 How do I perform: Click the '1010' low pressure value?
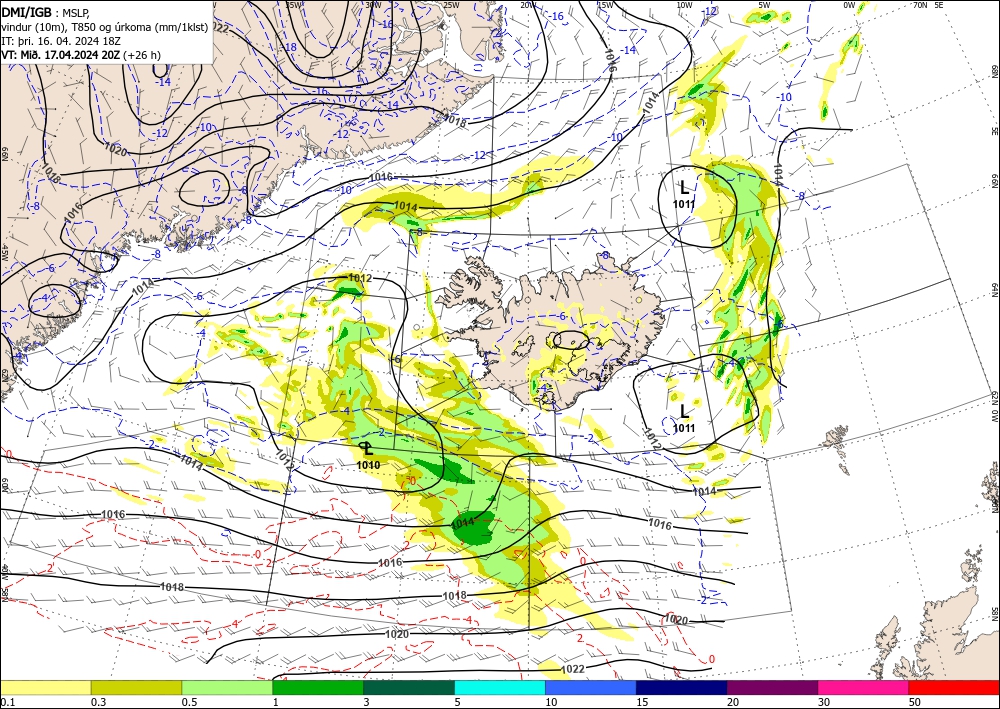point(368,465)
